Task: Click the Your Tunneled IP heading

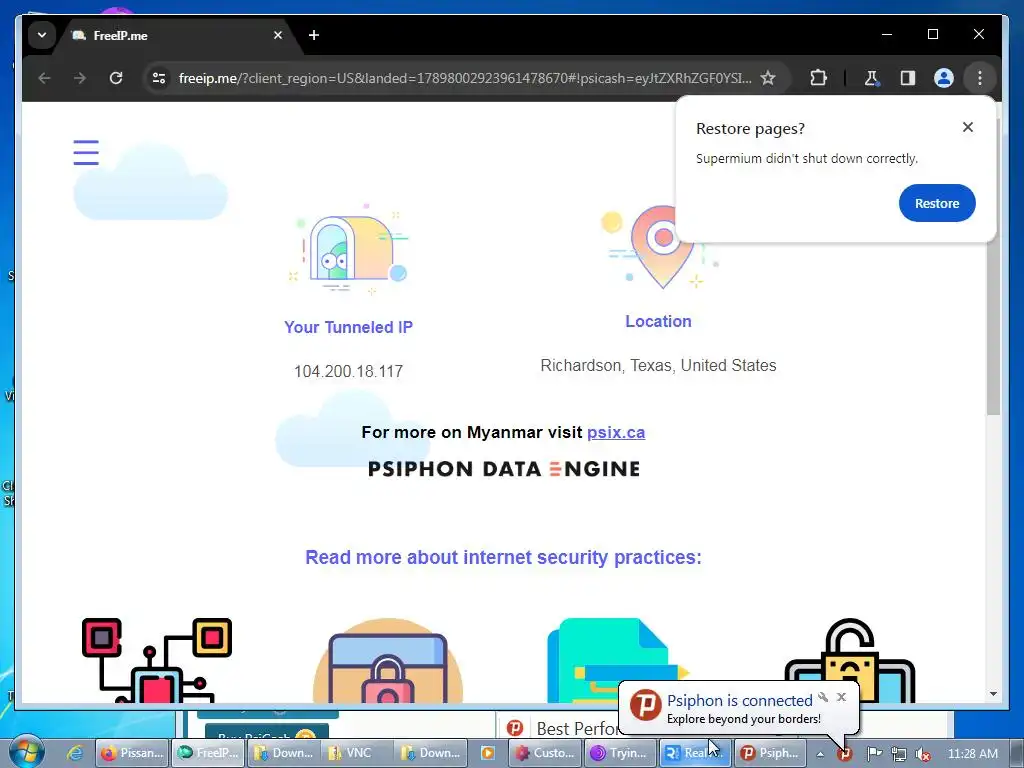Action: click(x=349, y=327)
